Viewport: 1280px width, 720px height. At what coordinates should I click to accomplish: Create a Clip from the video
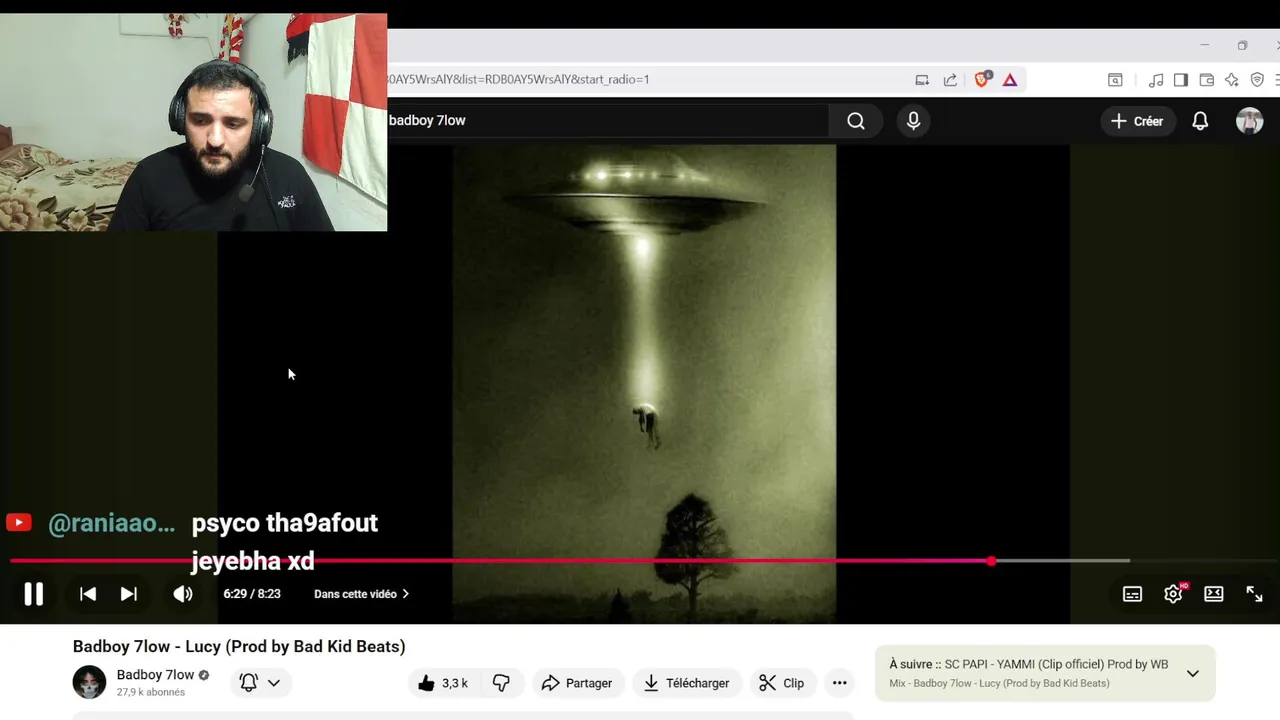tap(781, 683)
